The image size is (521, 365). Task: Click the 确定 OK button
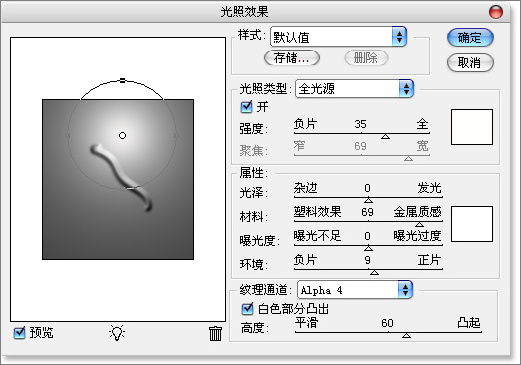pos(470,37)
